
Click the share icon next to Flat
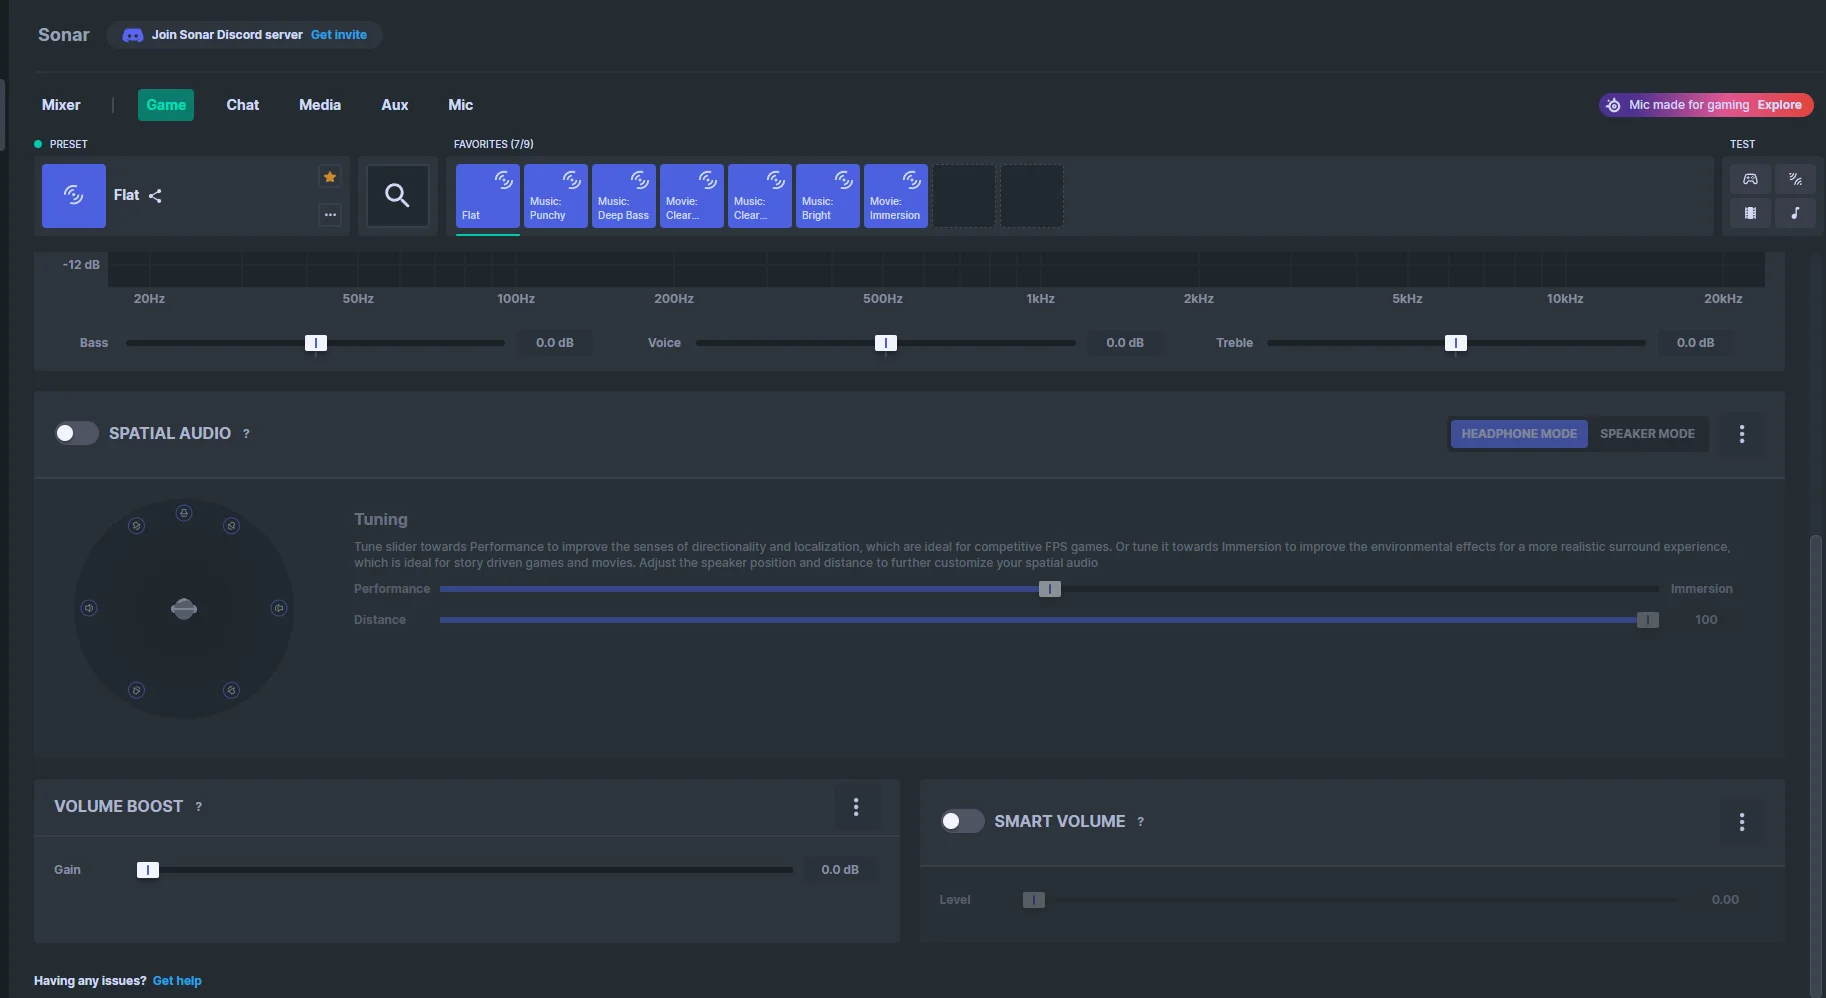(x=155, y=196)
